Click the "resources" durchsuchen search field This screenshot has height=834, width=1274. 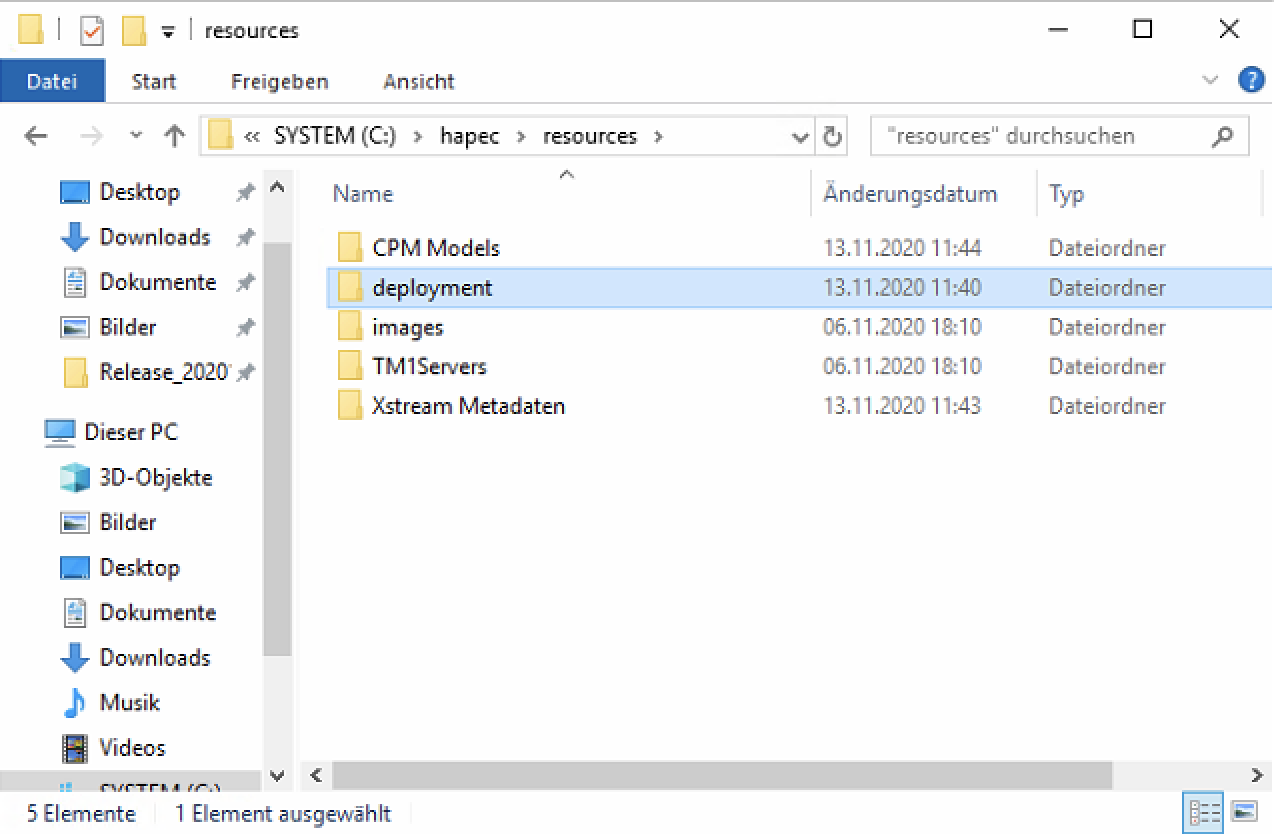[x=1040, y=137]
